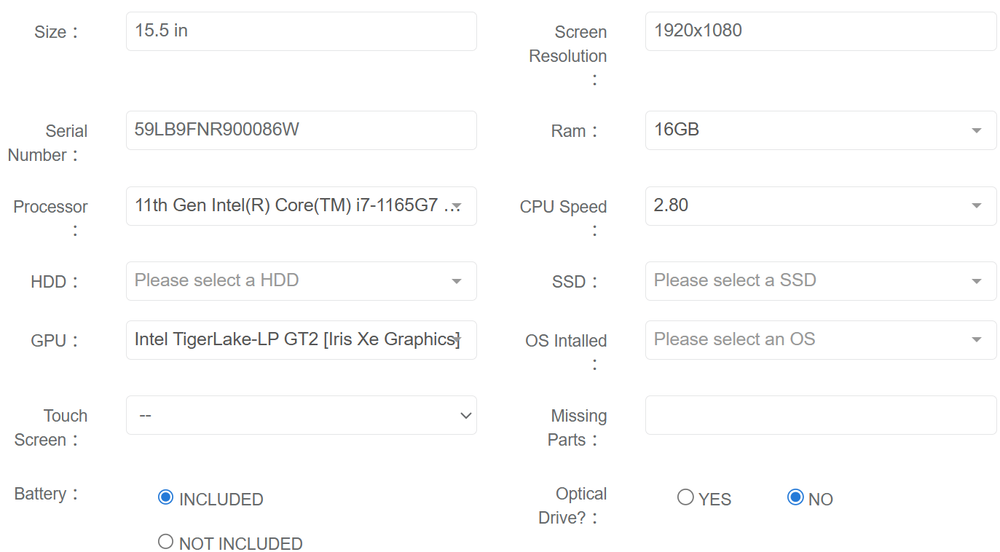Click the GPU text field
The height and width of the screenshot is (552, 1000).
point(300,340)
